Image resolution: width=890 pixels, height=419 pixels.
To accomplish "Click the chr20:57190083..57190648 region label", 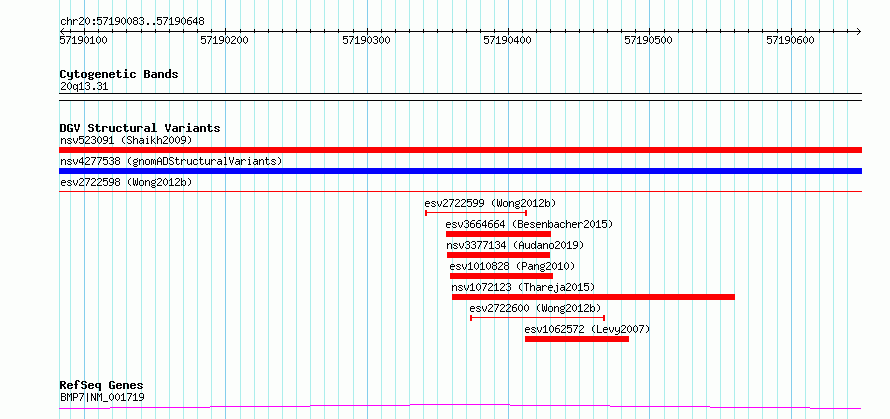I will click(x=132, y=22).
